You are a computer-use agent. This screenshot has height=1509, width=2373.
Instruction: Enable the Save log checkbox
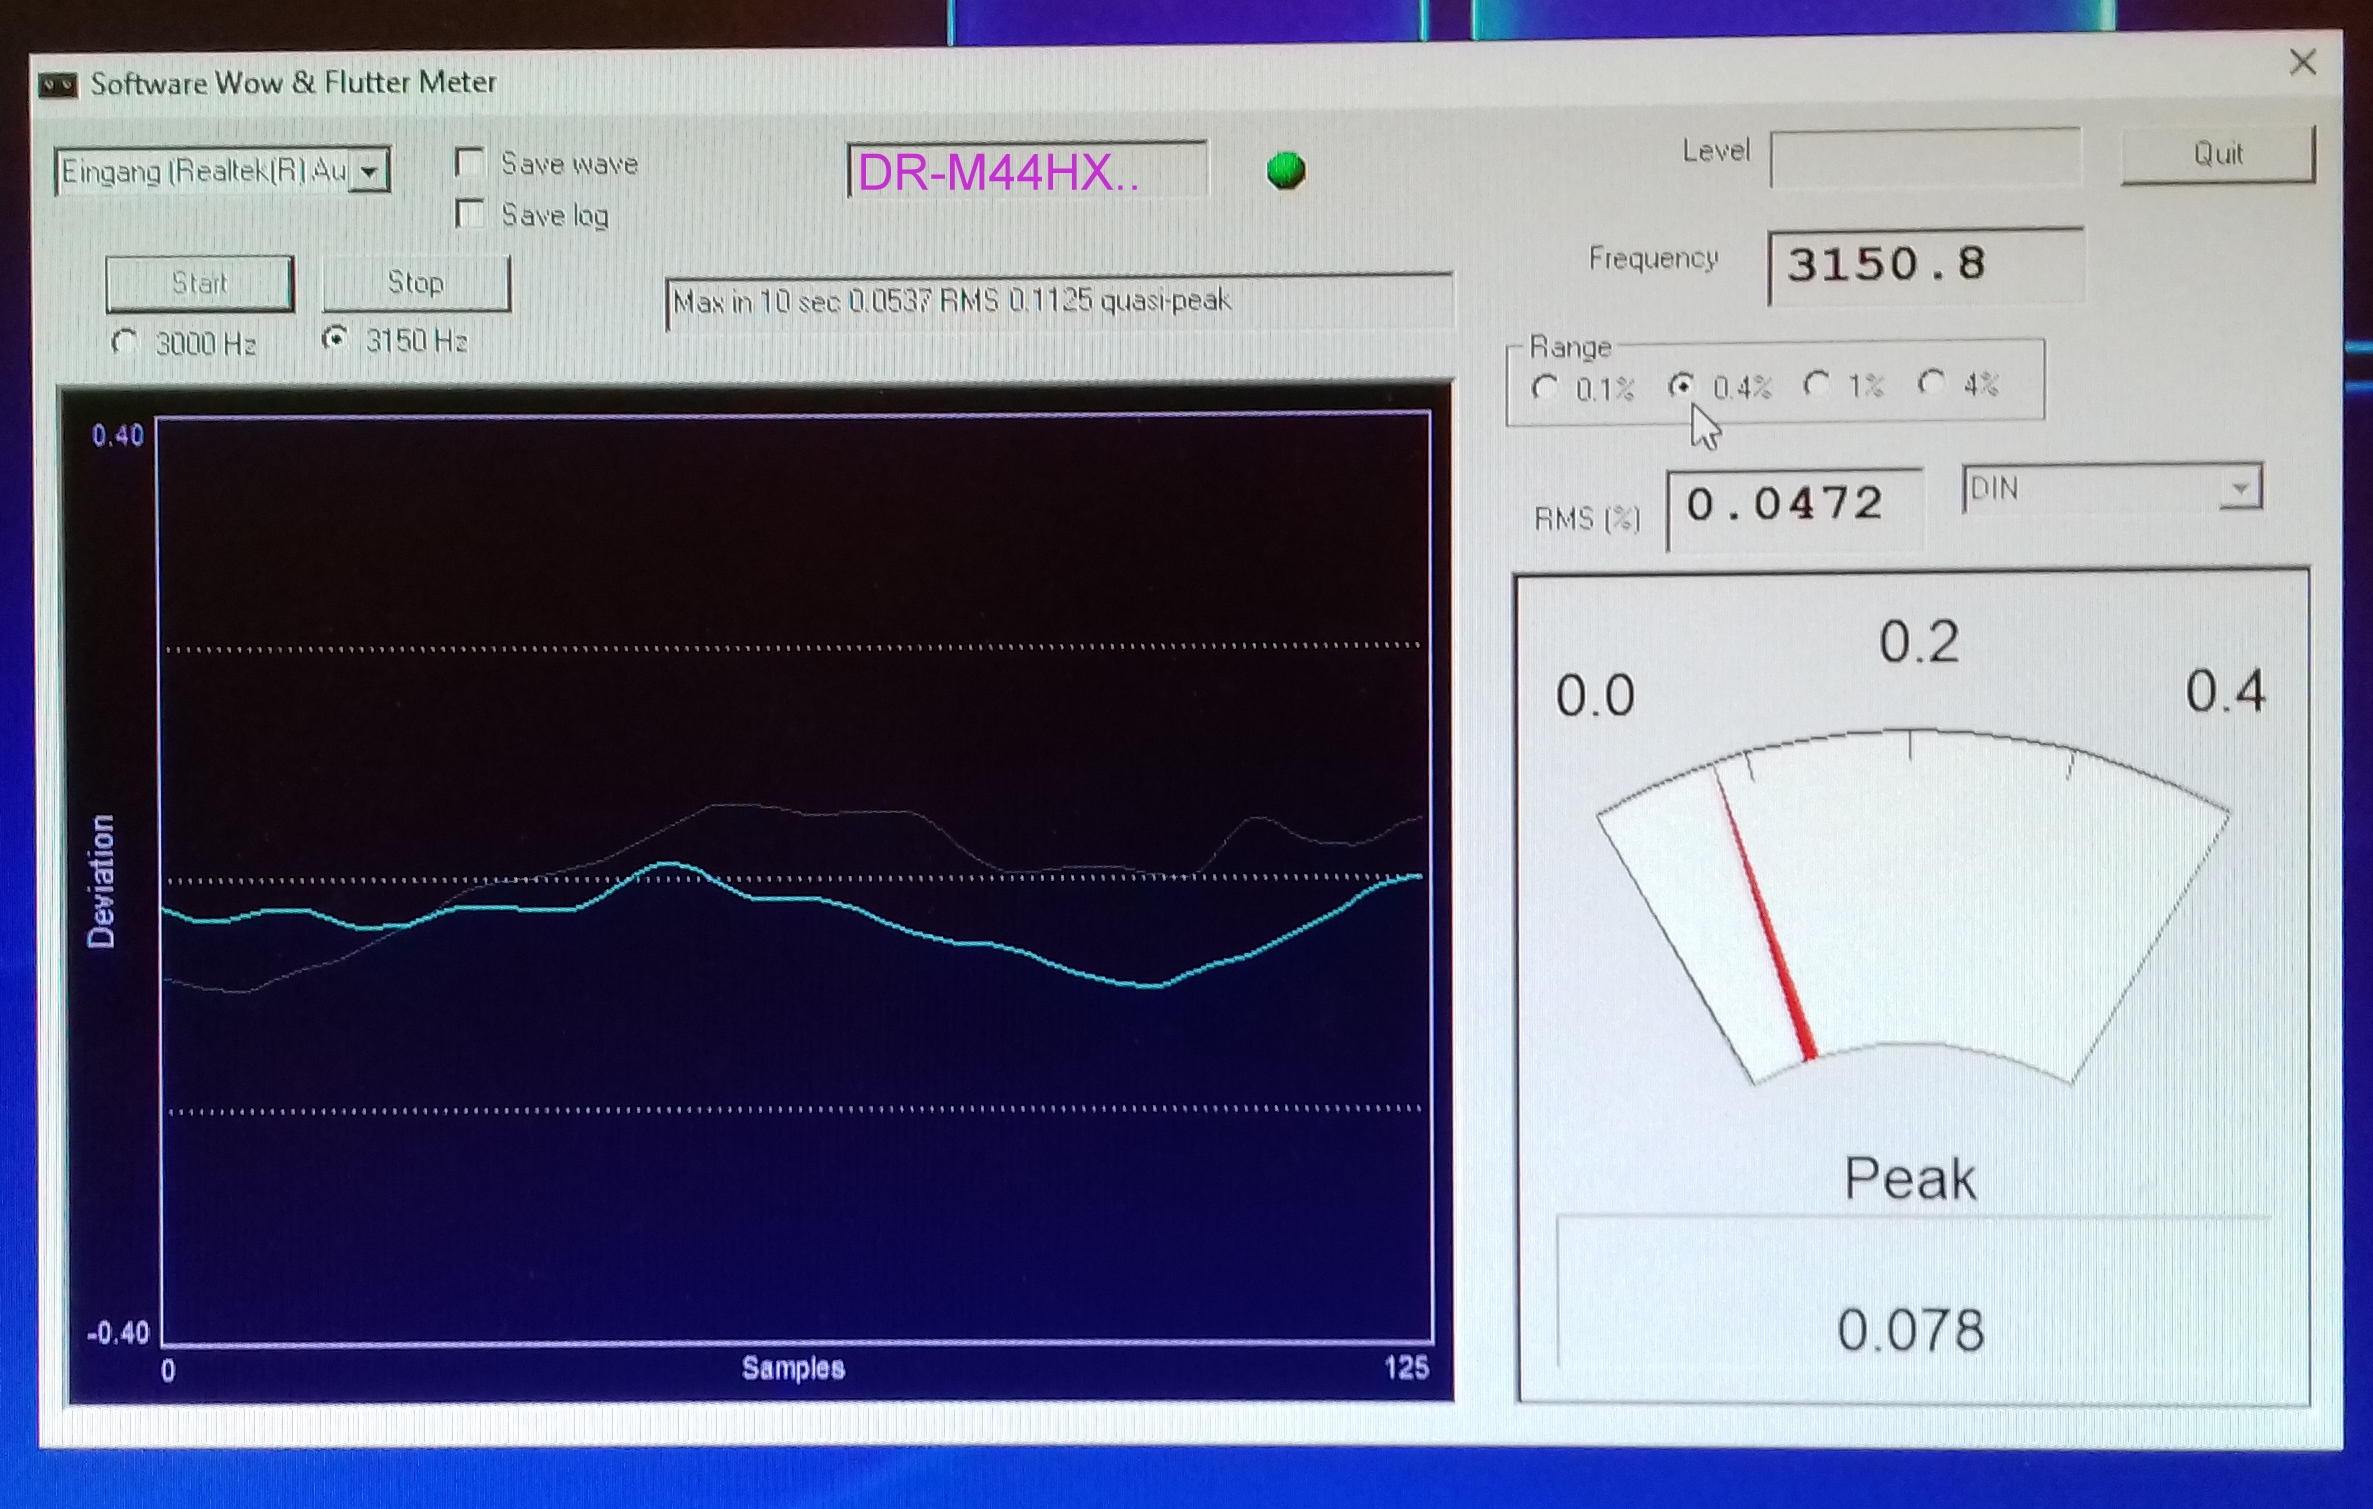pyautogui.click(x=470, y=214)
